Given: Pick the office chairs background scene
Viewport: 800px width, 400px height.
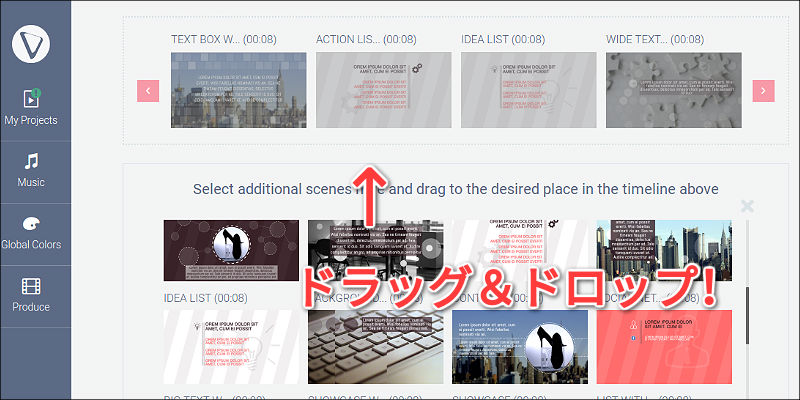Looking at the screenshot, I should coord(376,251).
